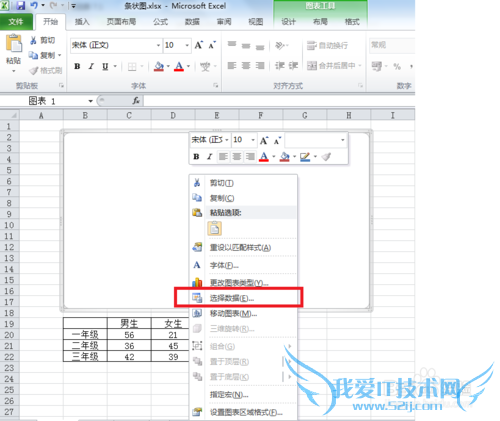
Task: Toggle Italic in the mini toolbar
Action: [209, 156]
